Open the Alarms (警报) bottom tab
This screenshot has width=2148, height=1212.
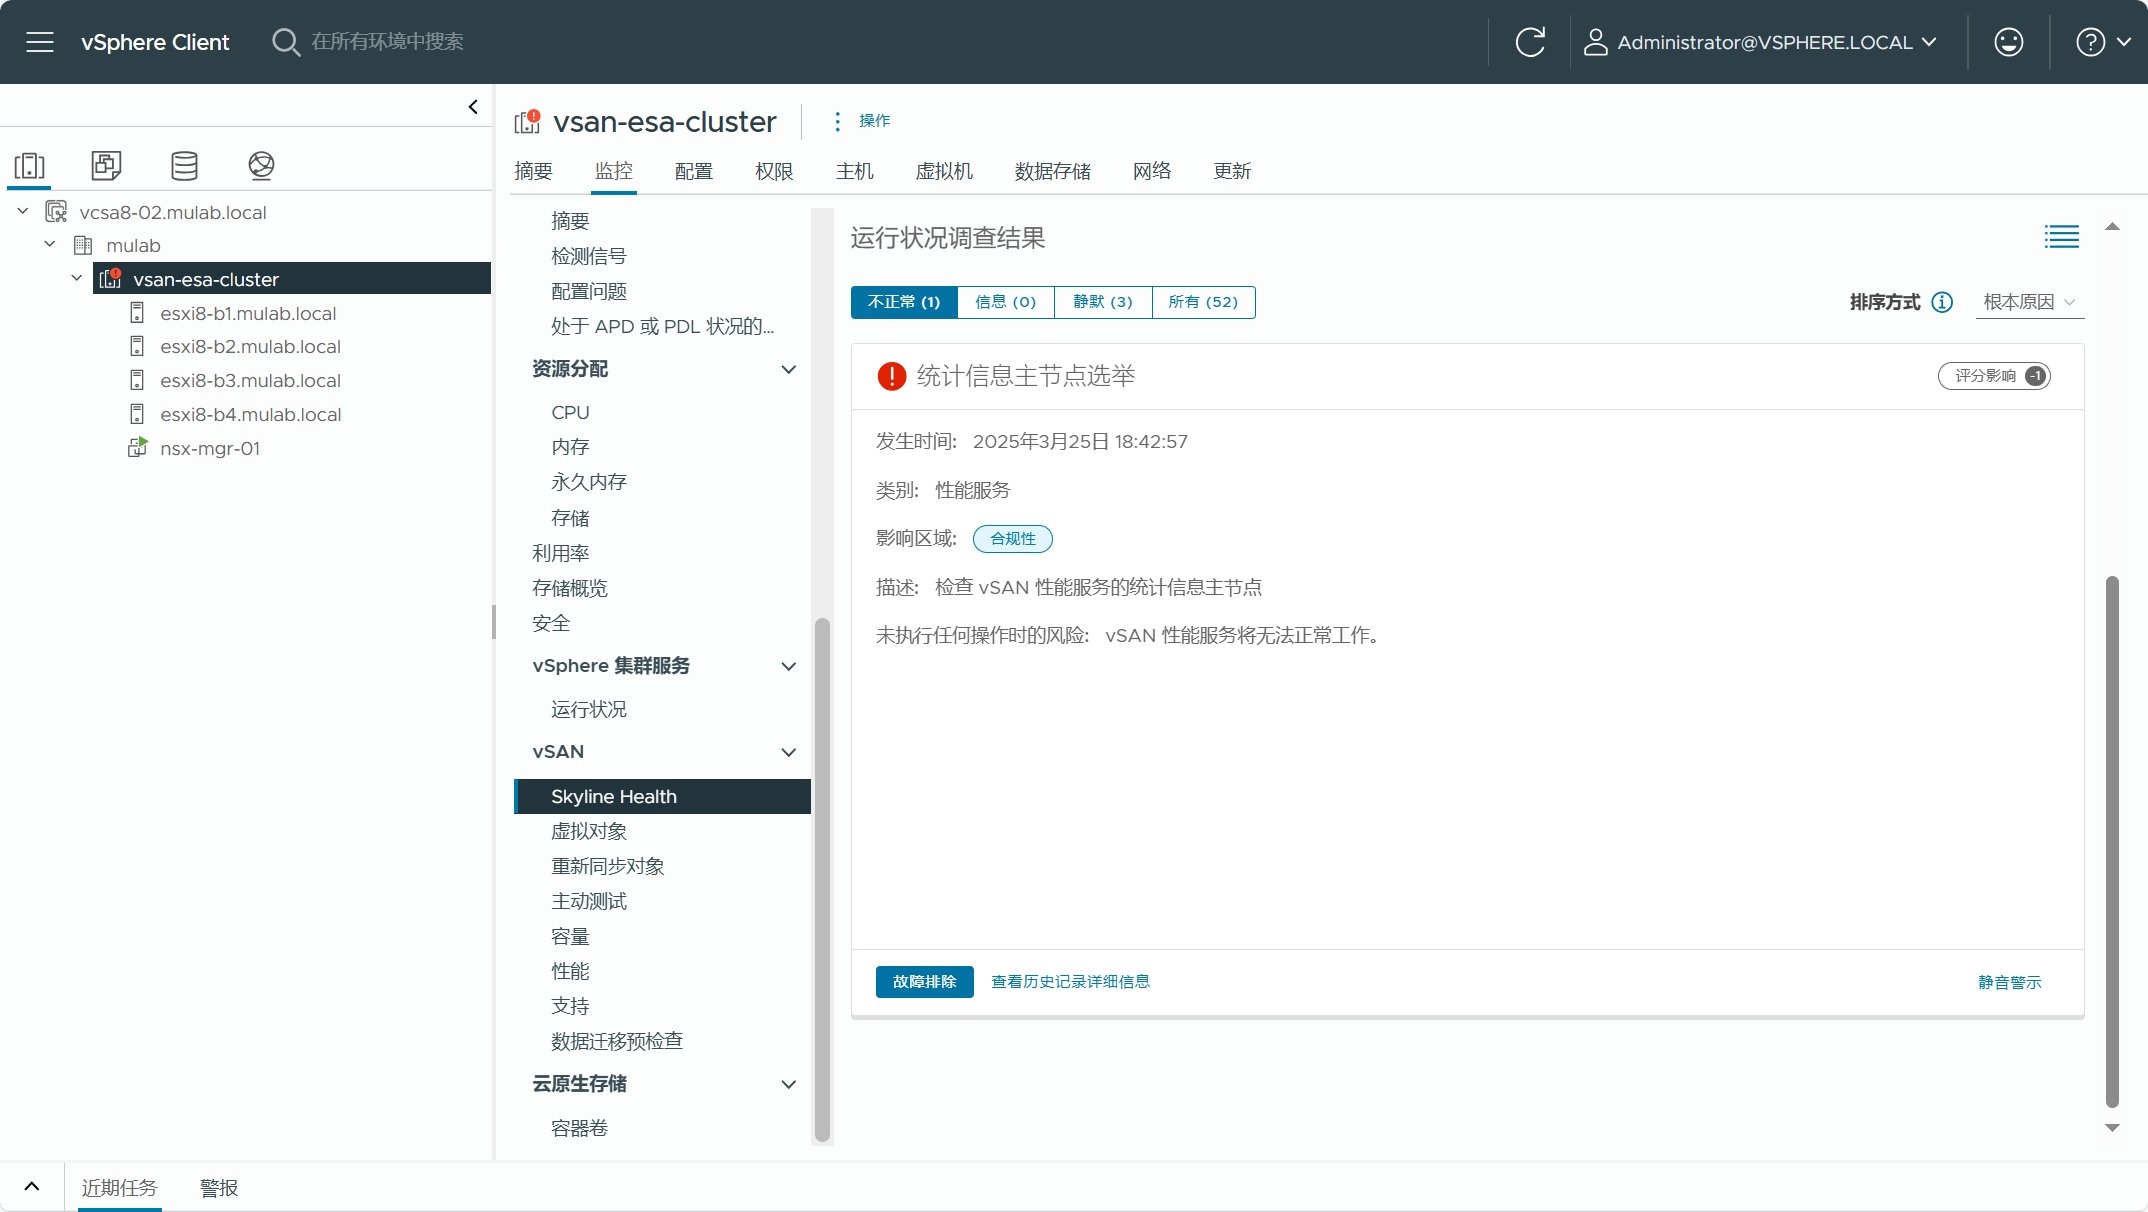pyautogui.click(x=219, y=1188)
